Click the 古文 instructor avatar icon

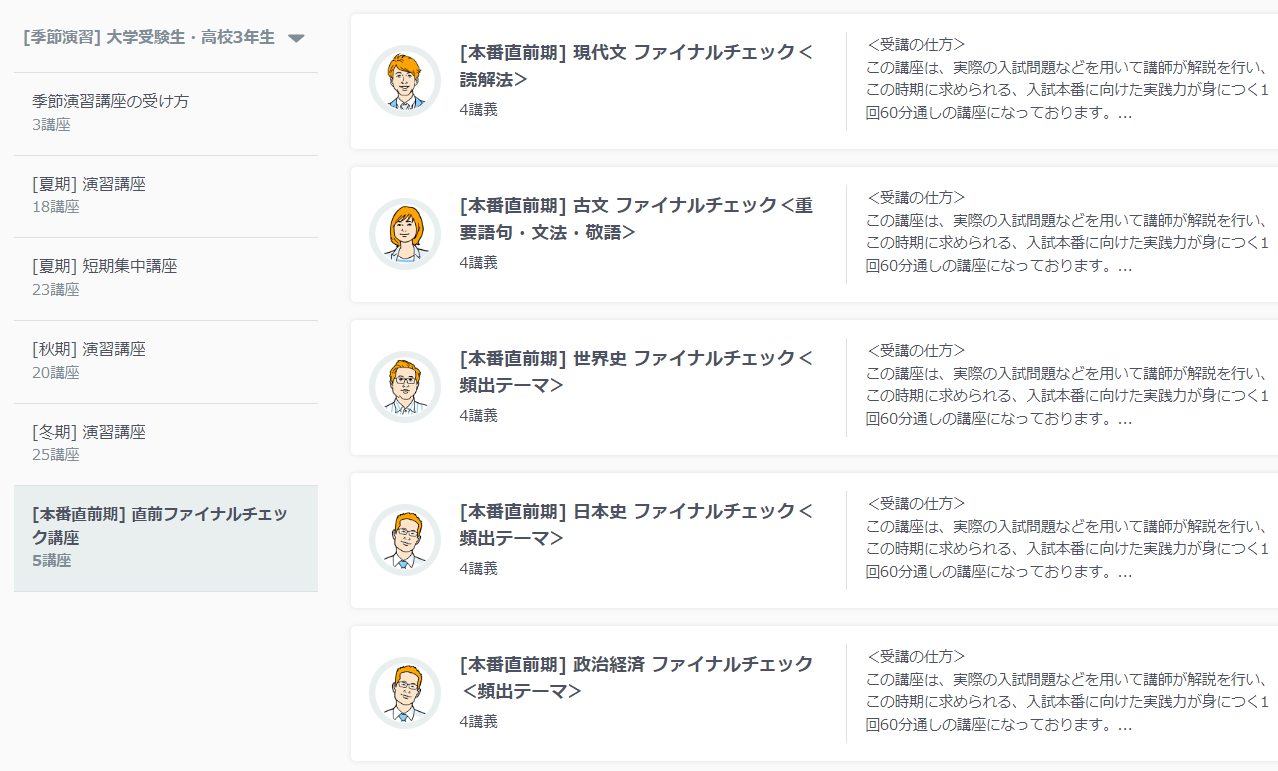(x=404, y=233)
